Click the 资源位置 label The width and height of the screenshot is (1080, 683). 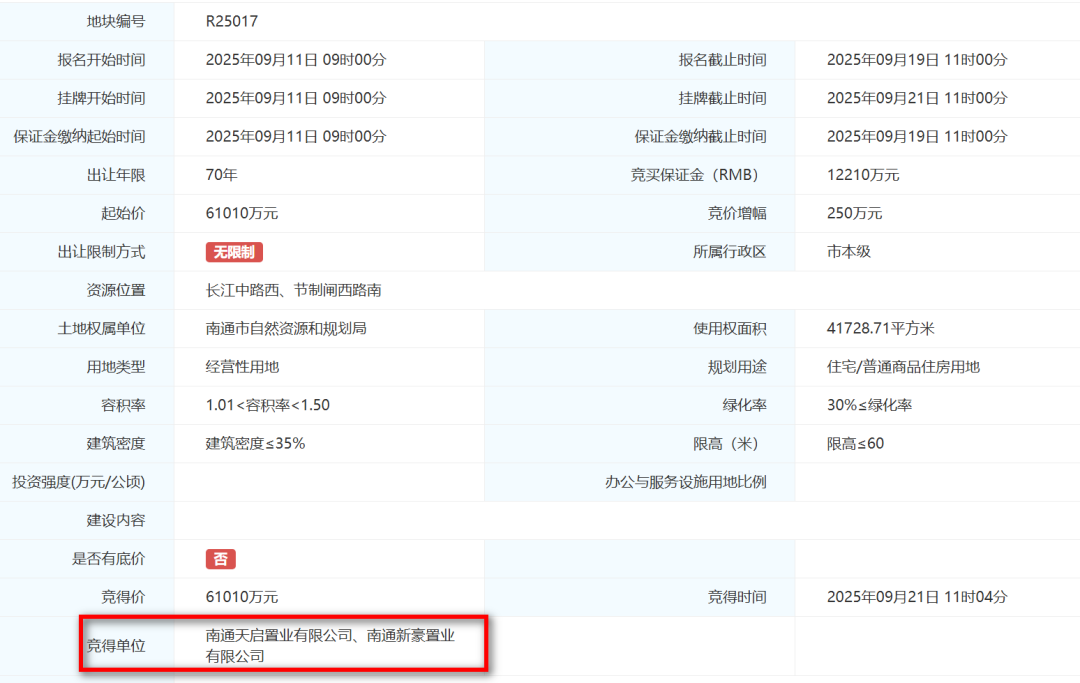pos(116,291)
